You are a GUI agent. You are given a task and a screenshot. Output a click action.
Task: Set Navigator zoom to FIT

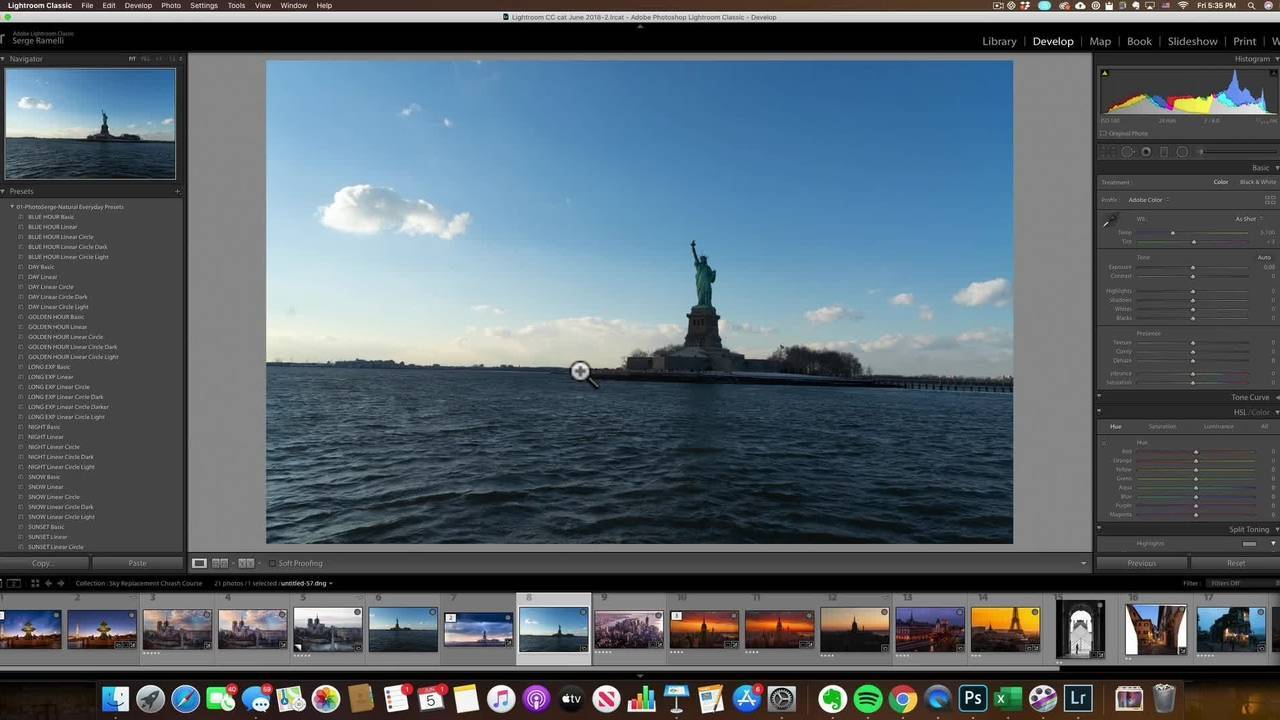point(132,59)
